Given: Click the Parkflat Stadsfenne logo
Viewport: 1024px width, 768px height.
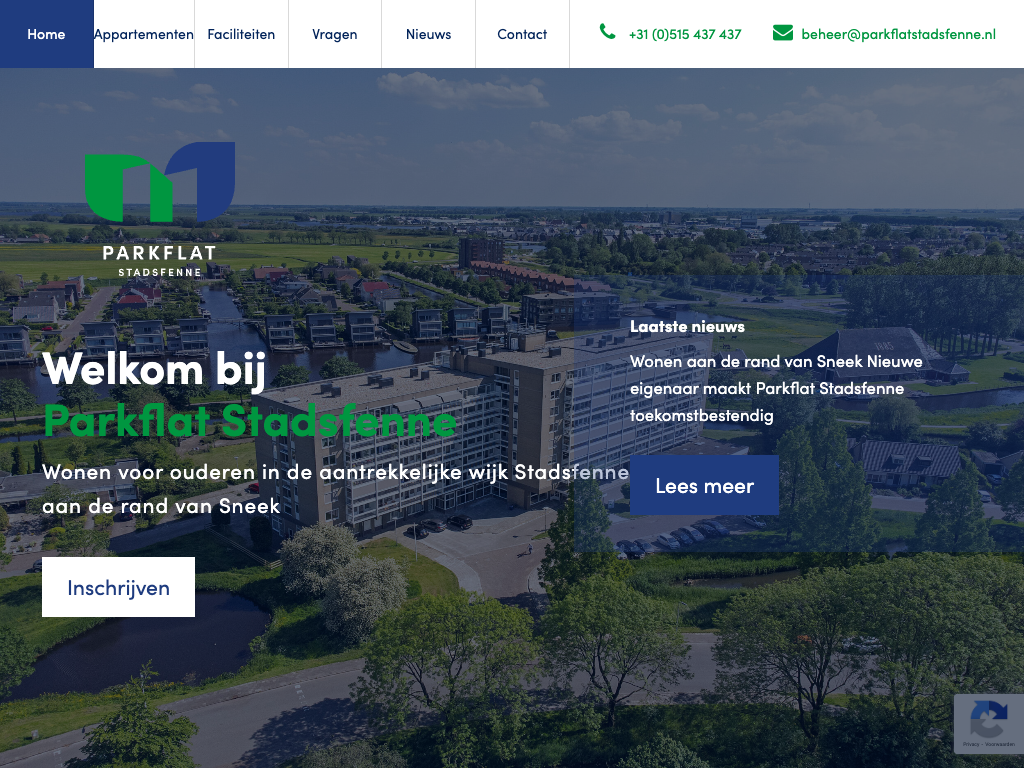Looking at the screenshot, I should click(160, 209).
